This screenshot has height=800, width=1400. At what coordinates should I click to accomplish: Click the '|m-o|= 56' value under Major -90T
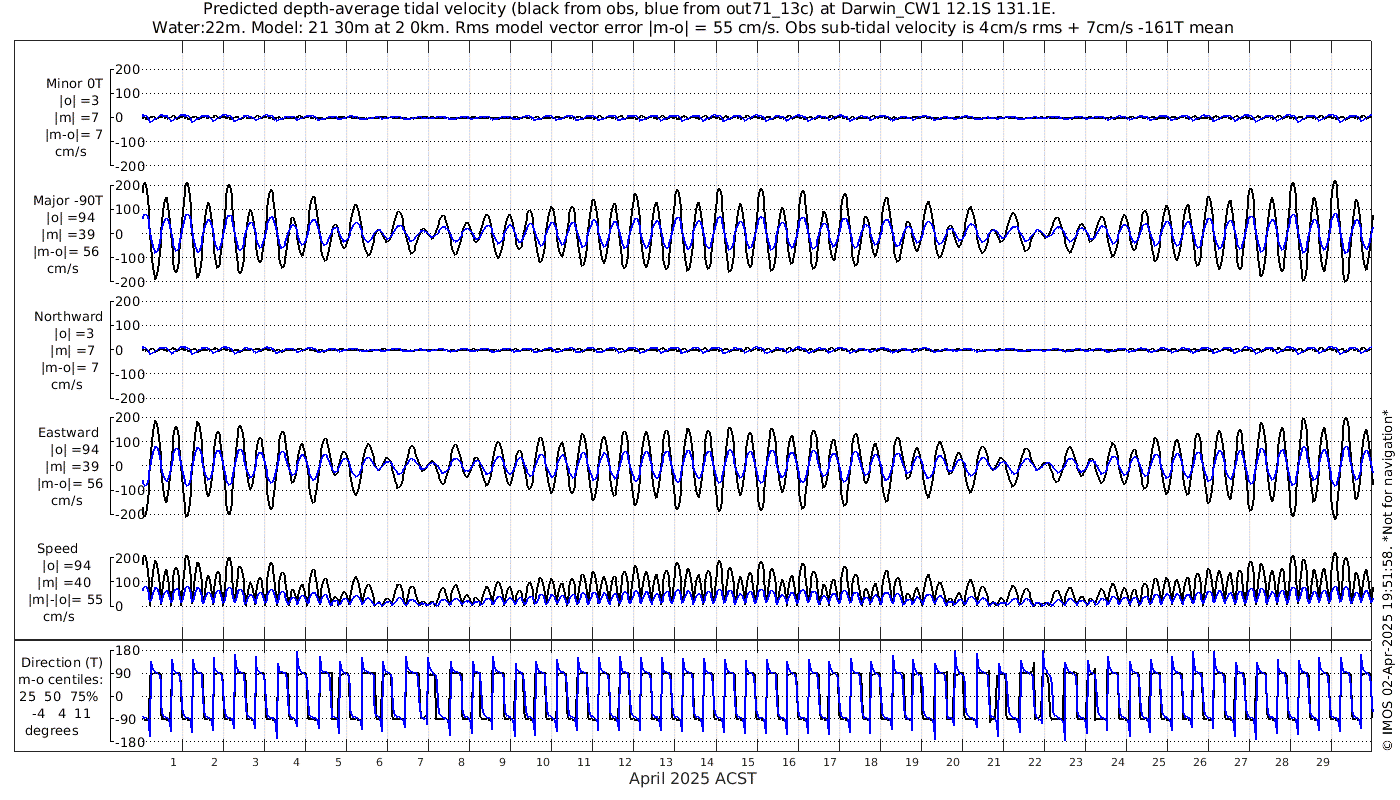[66, 251]
